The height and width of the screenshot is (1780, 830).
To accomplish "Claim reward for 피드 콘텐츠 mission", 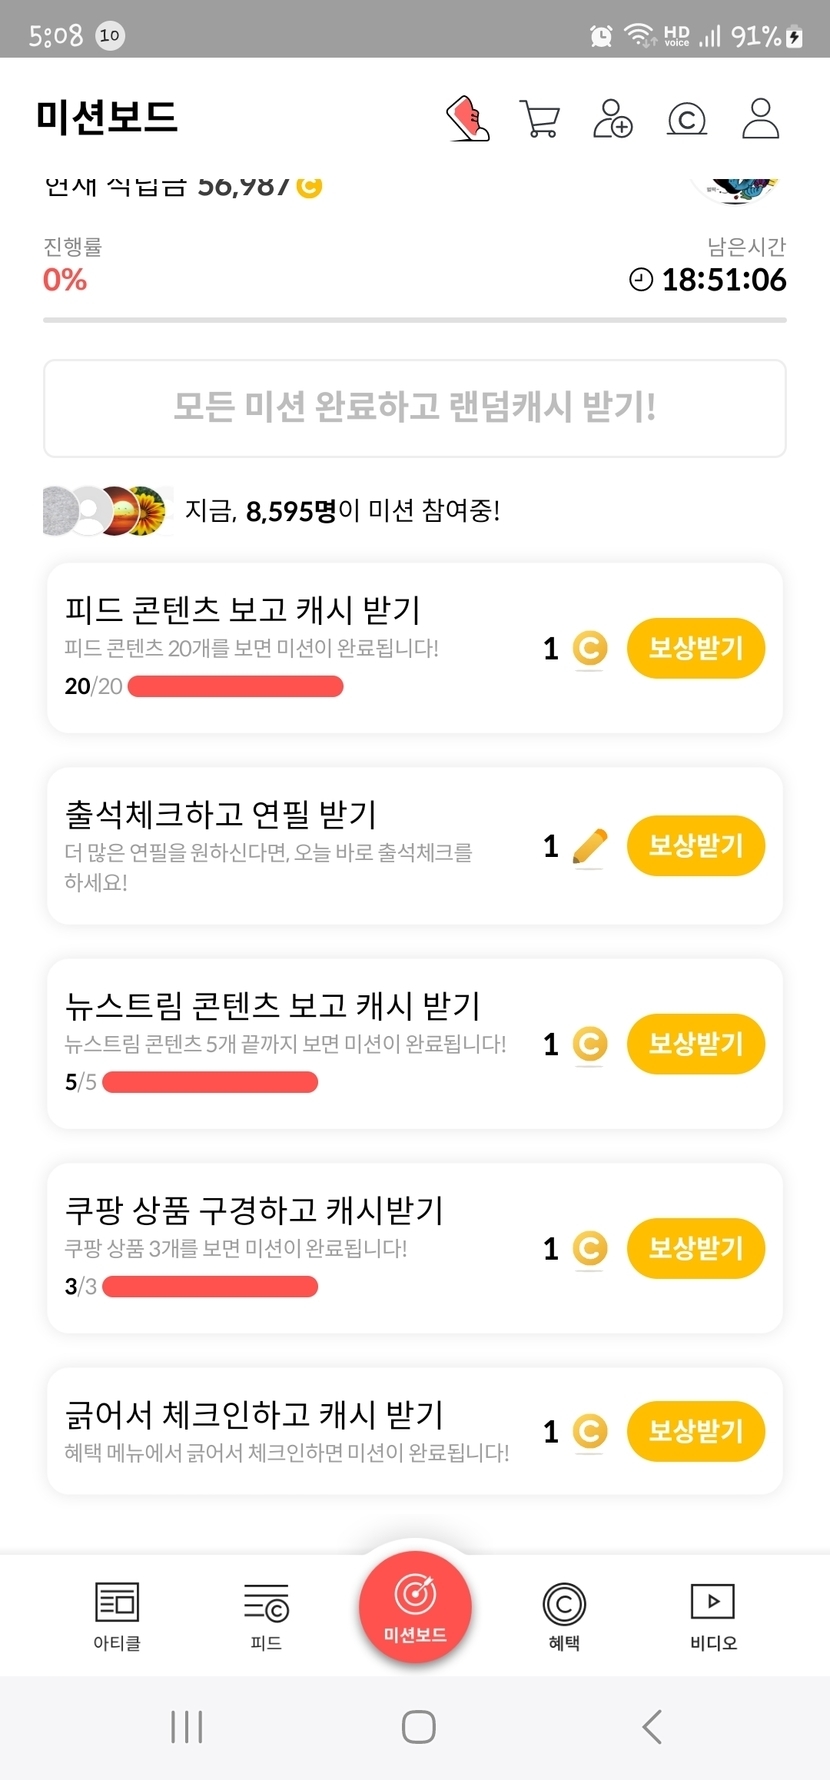I will pos(696,648).
